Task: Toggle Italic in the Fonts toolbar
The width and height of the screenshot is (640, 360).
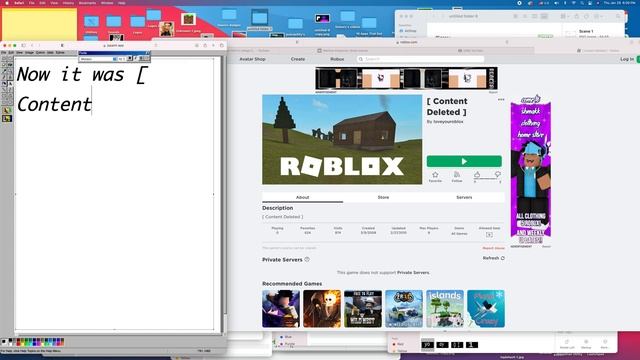Action: [x=136, y=59]
